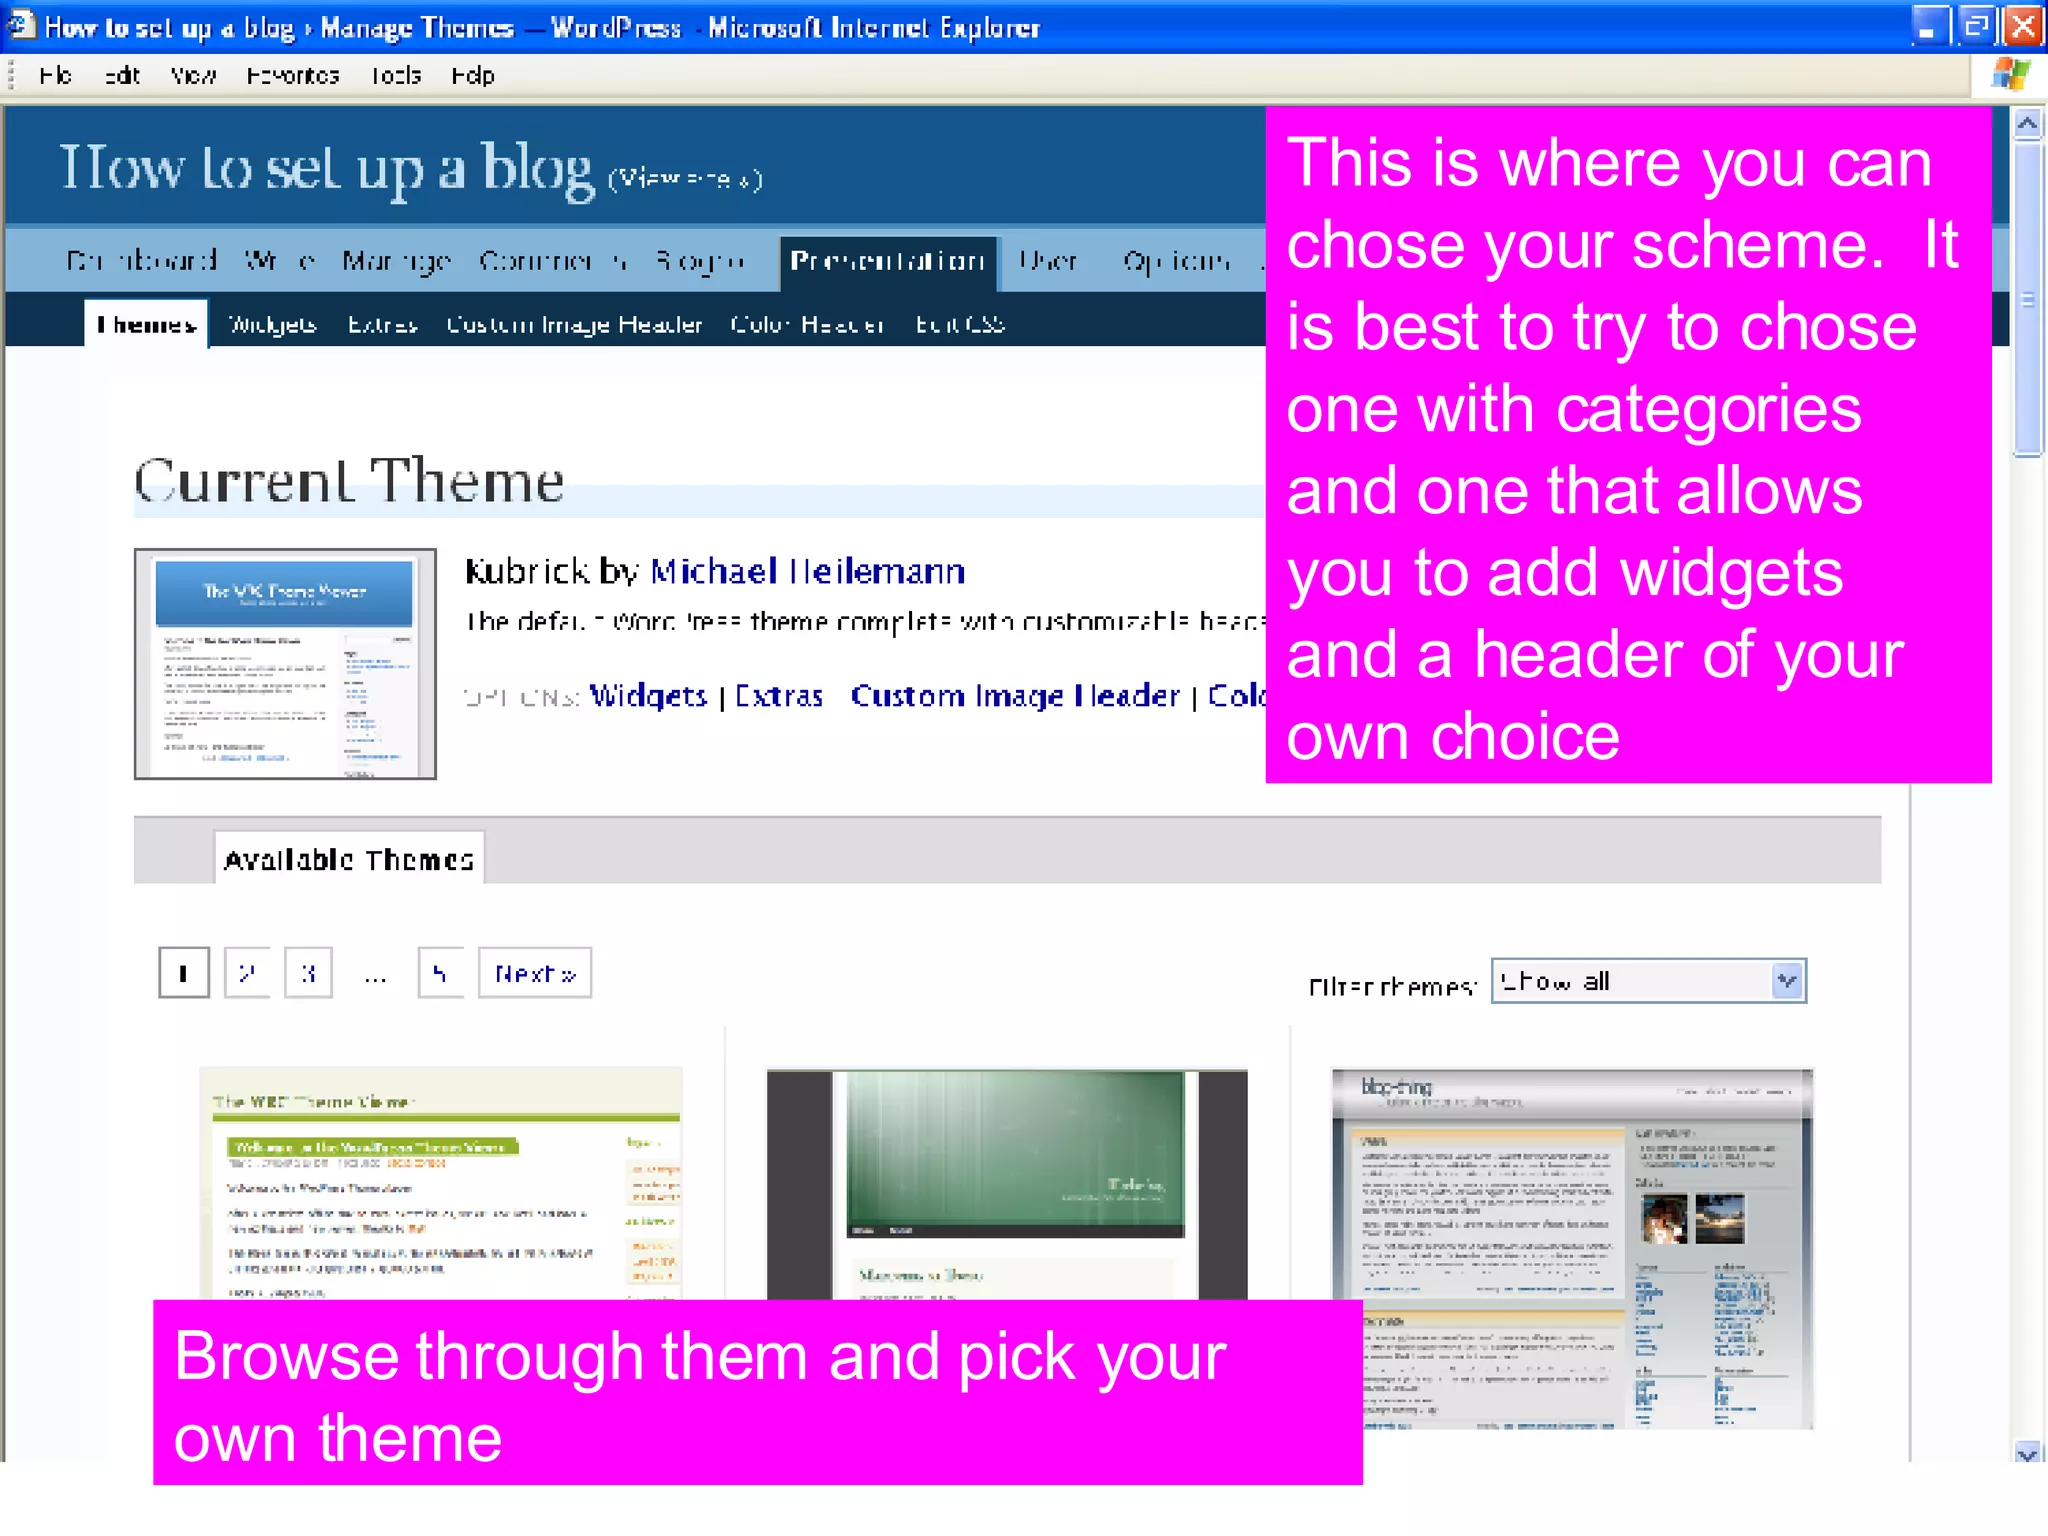
Task: Click the Current Theme heading text
Action: 349,482
